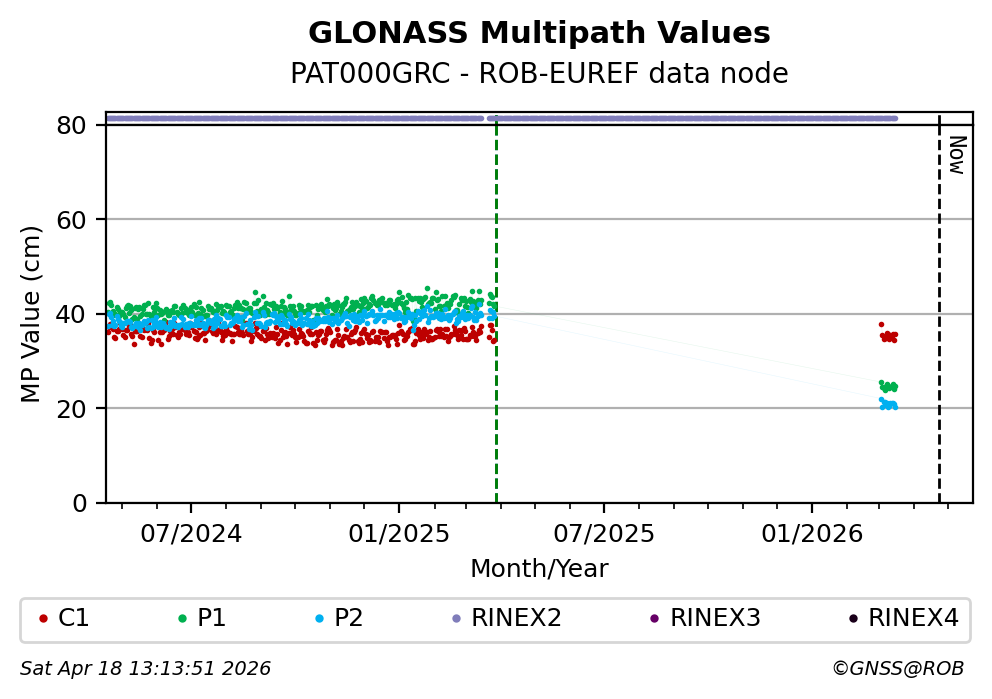Select the RINEX4 legend entry label
The height and width of the screenshot is (699, 992).
pyautogui.click(x=913, y=619)
